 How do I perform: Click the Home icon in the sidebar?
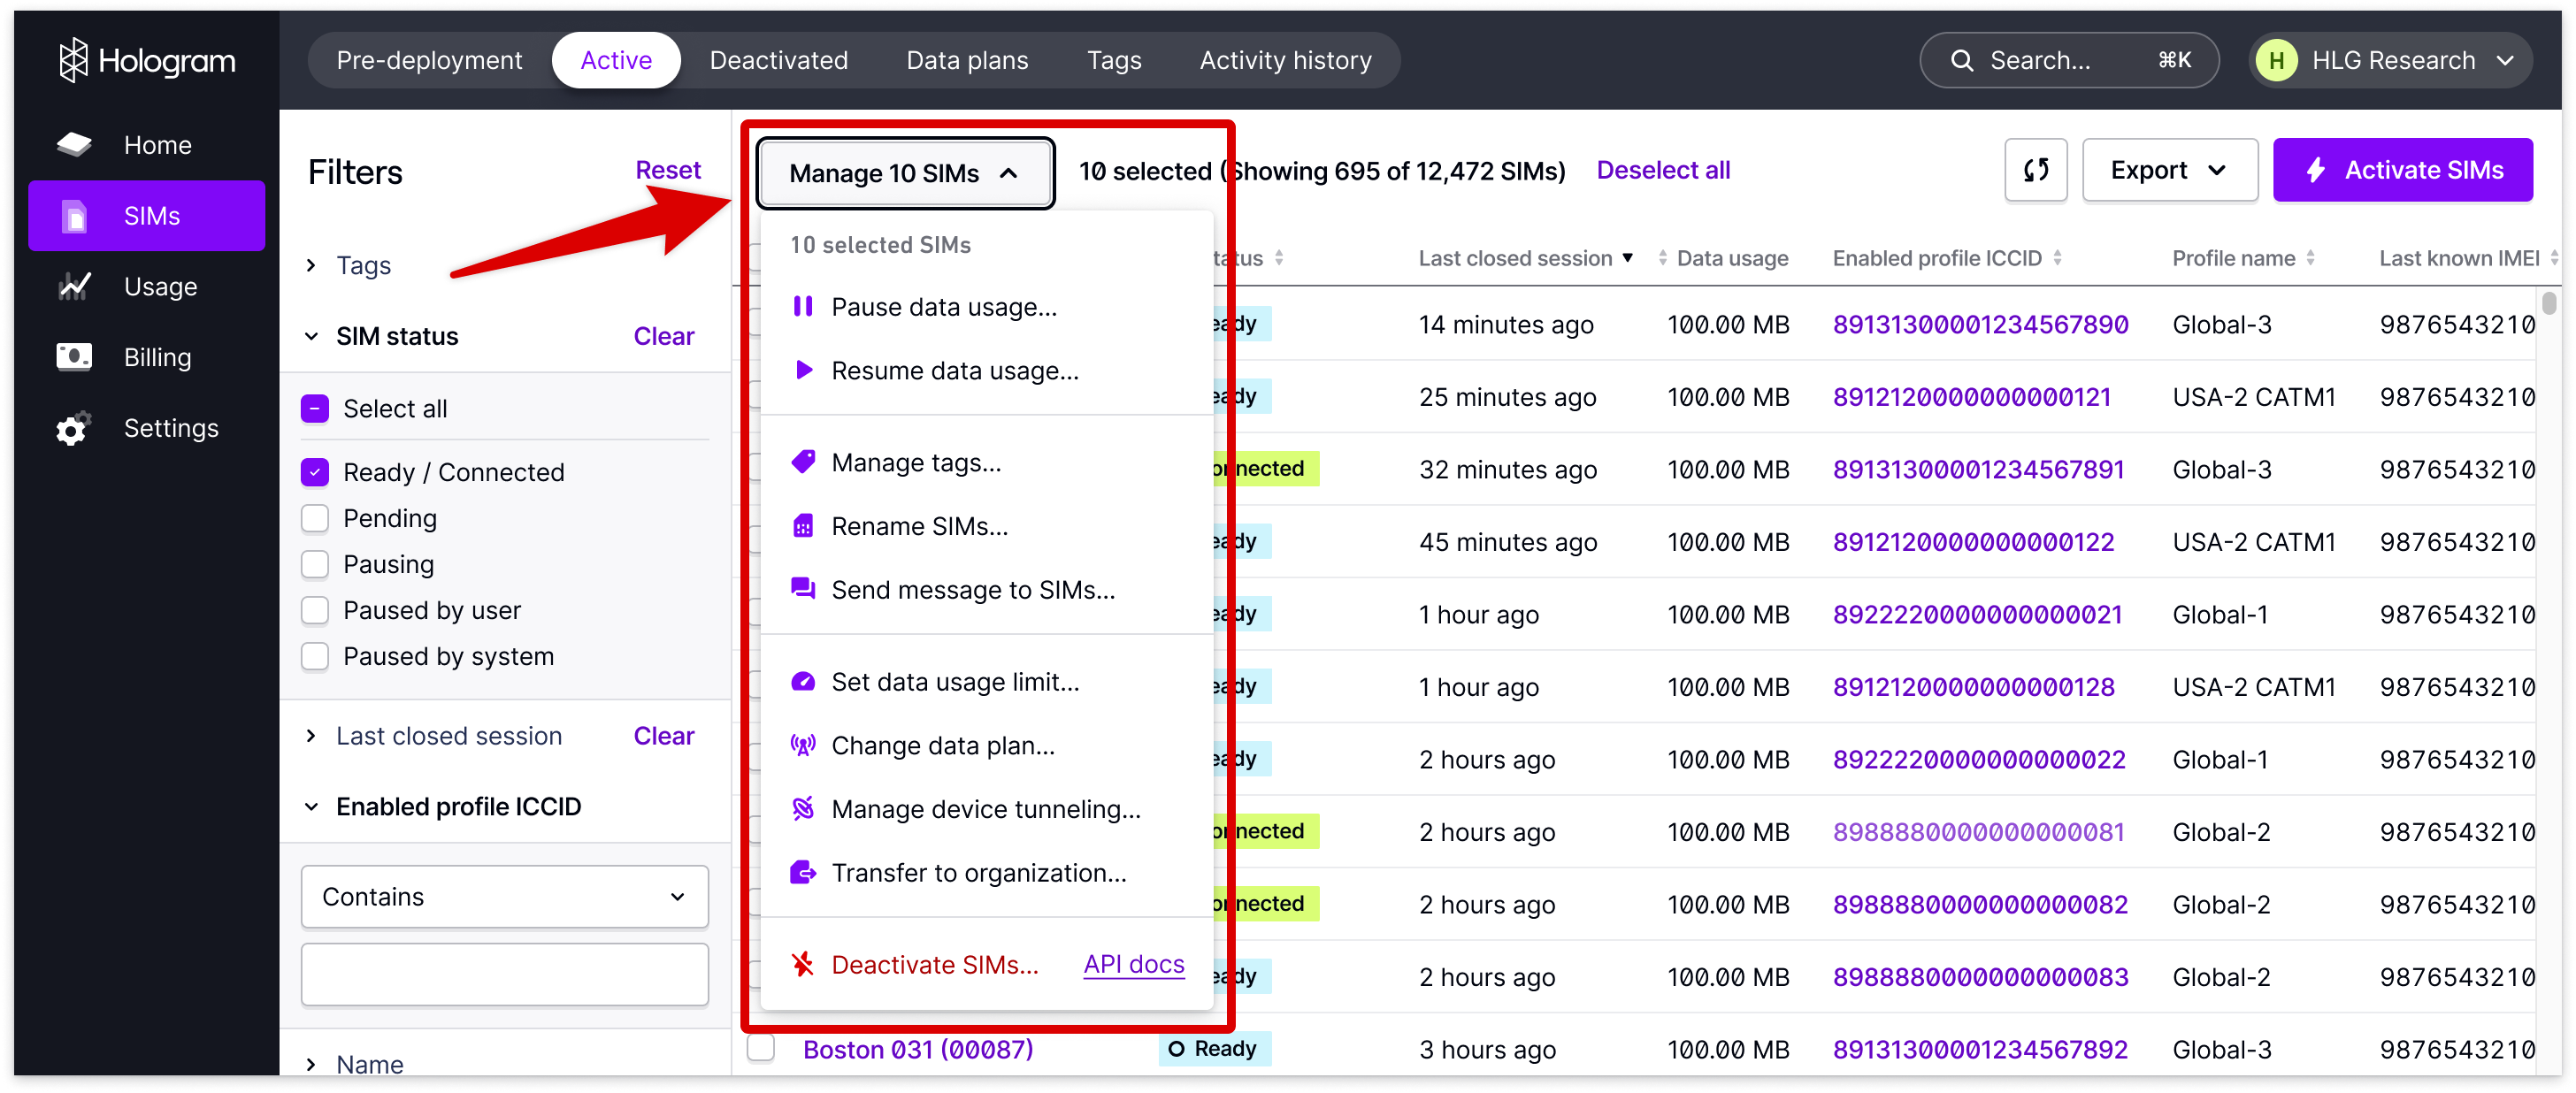pos(74,145)
